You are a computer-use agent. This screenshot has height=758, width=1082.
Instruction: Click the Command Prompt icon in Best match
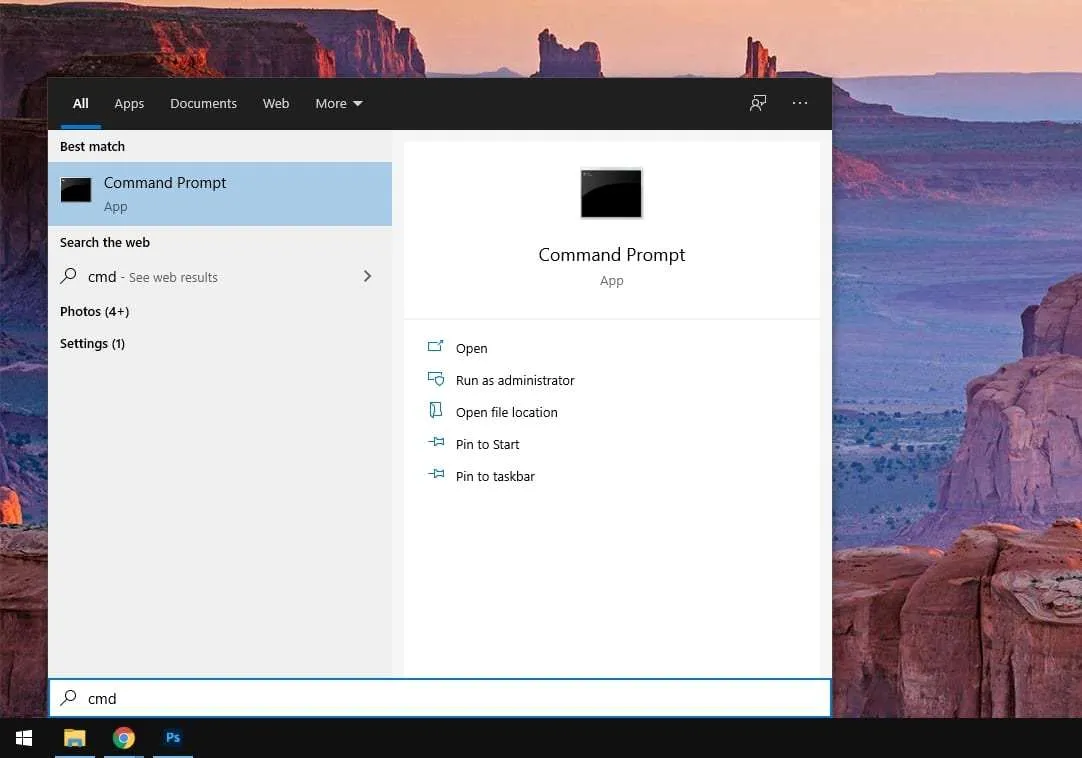[76, 190]
